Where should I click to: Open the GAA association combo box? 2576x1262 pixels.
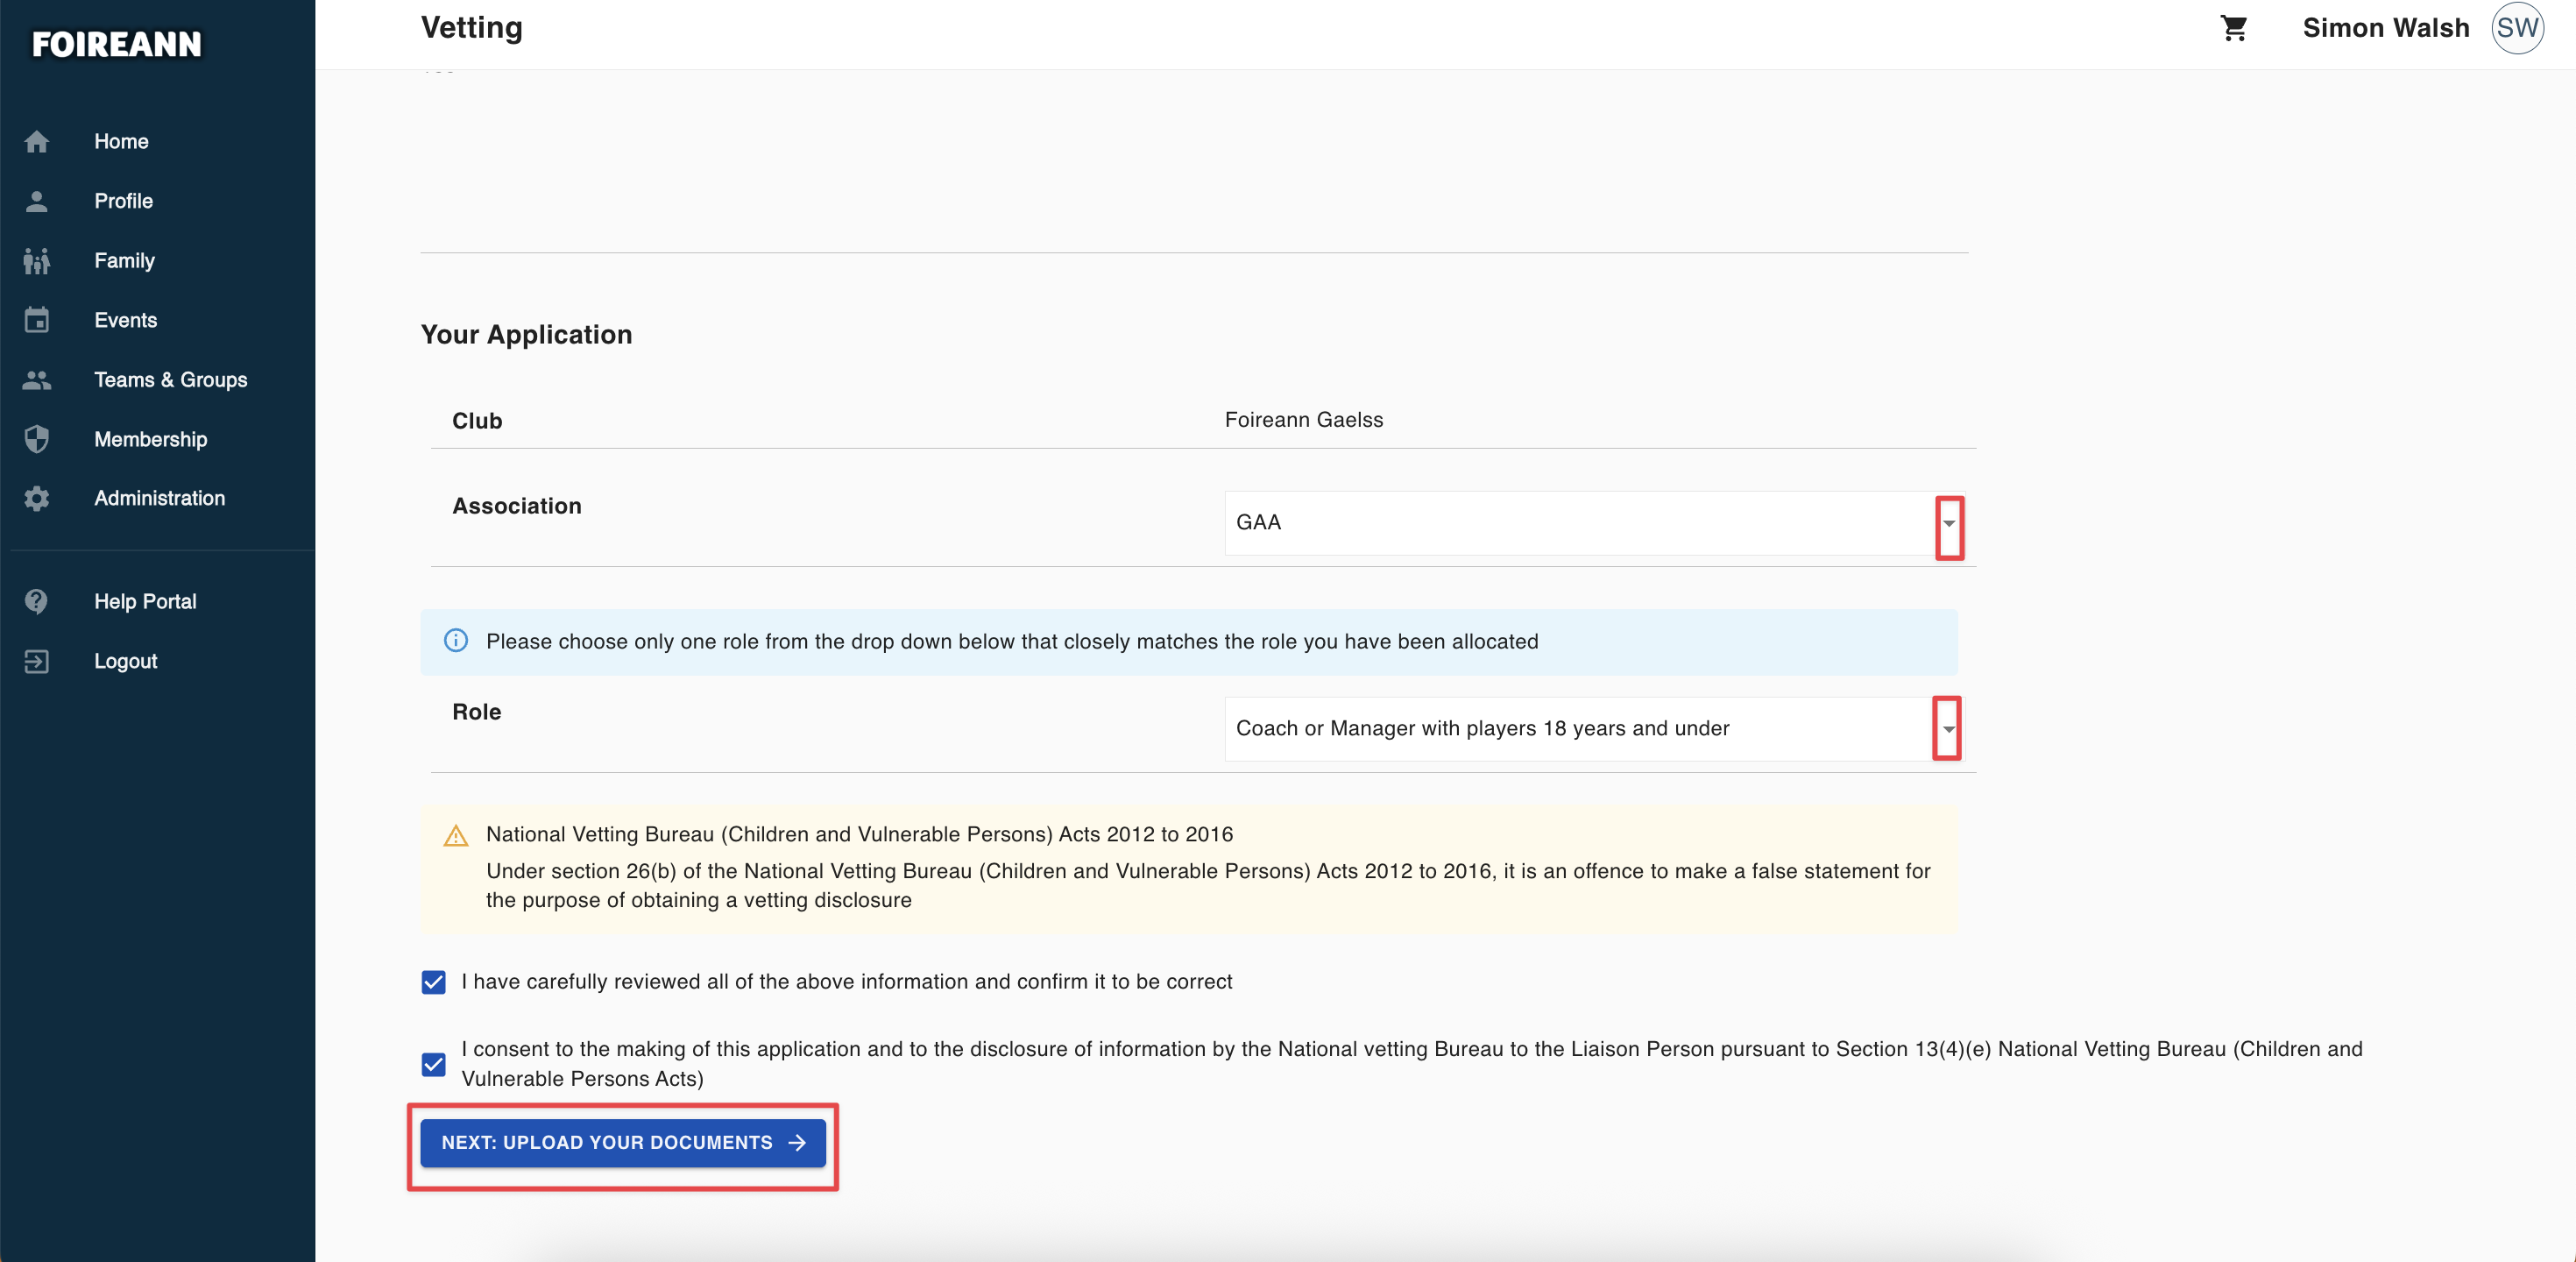pos(1594,523)
